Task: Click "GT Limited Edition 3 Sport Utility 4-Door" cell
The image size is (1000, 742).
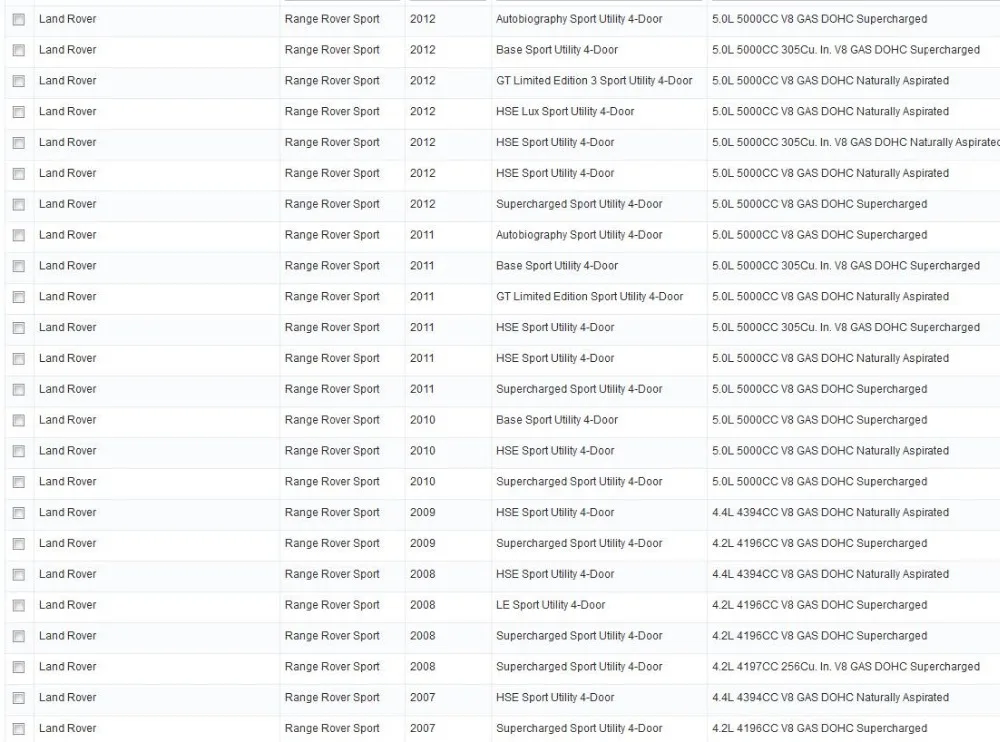Action: pos(594,81)
